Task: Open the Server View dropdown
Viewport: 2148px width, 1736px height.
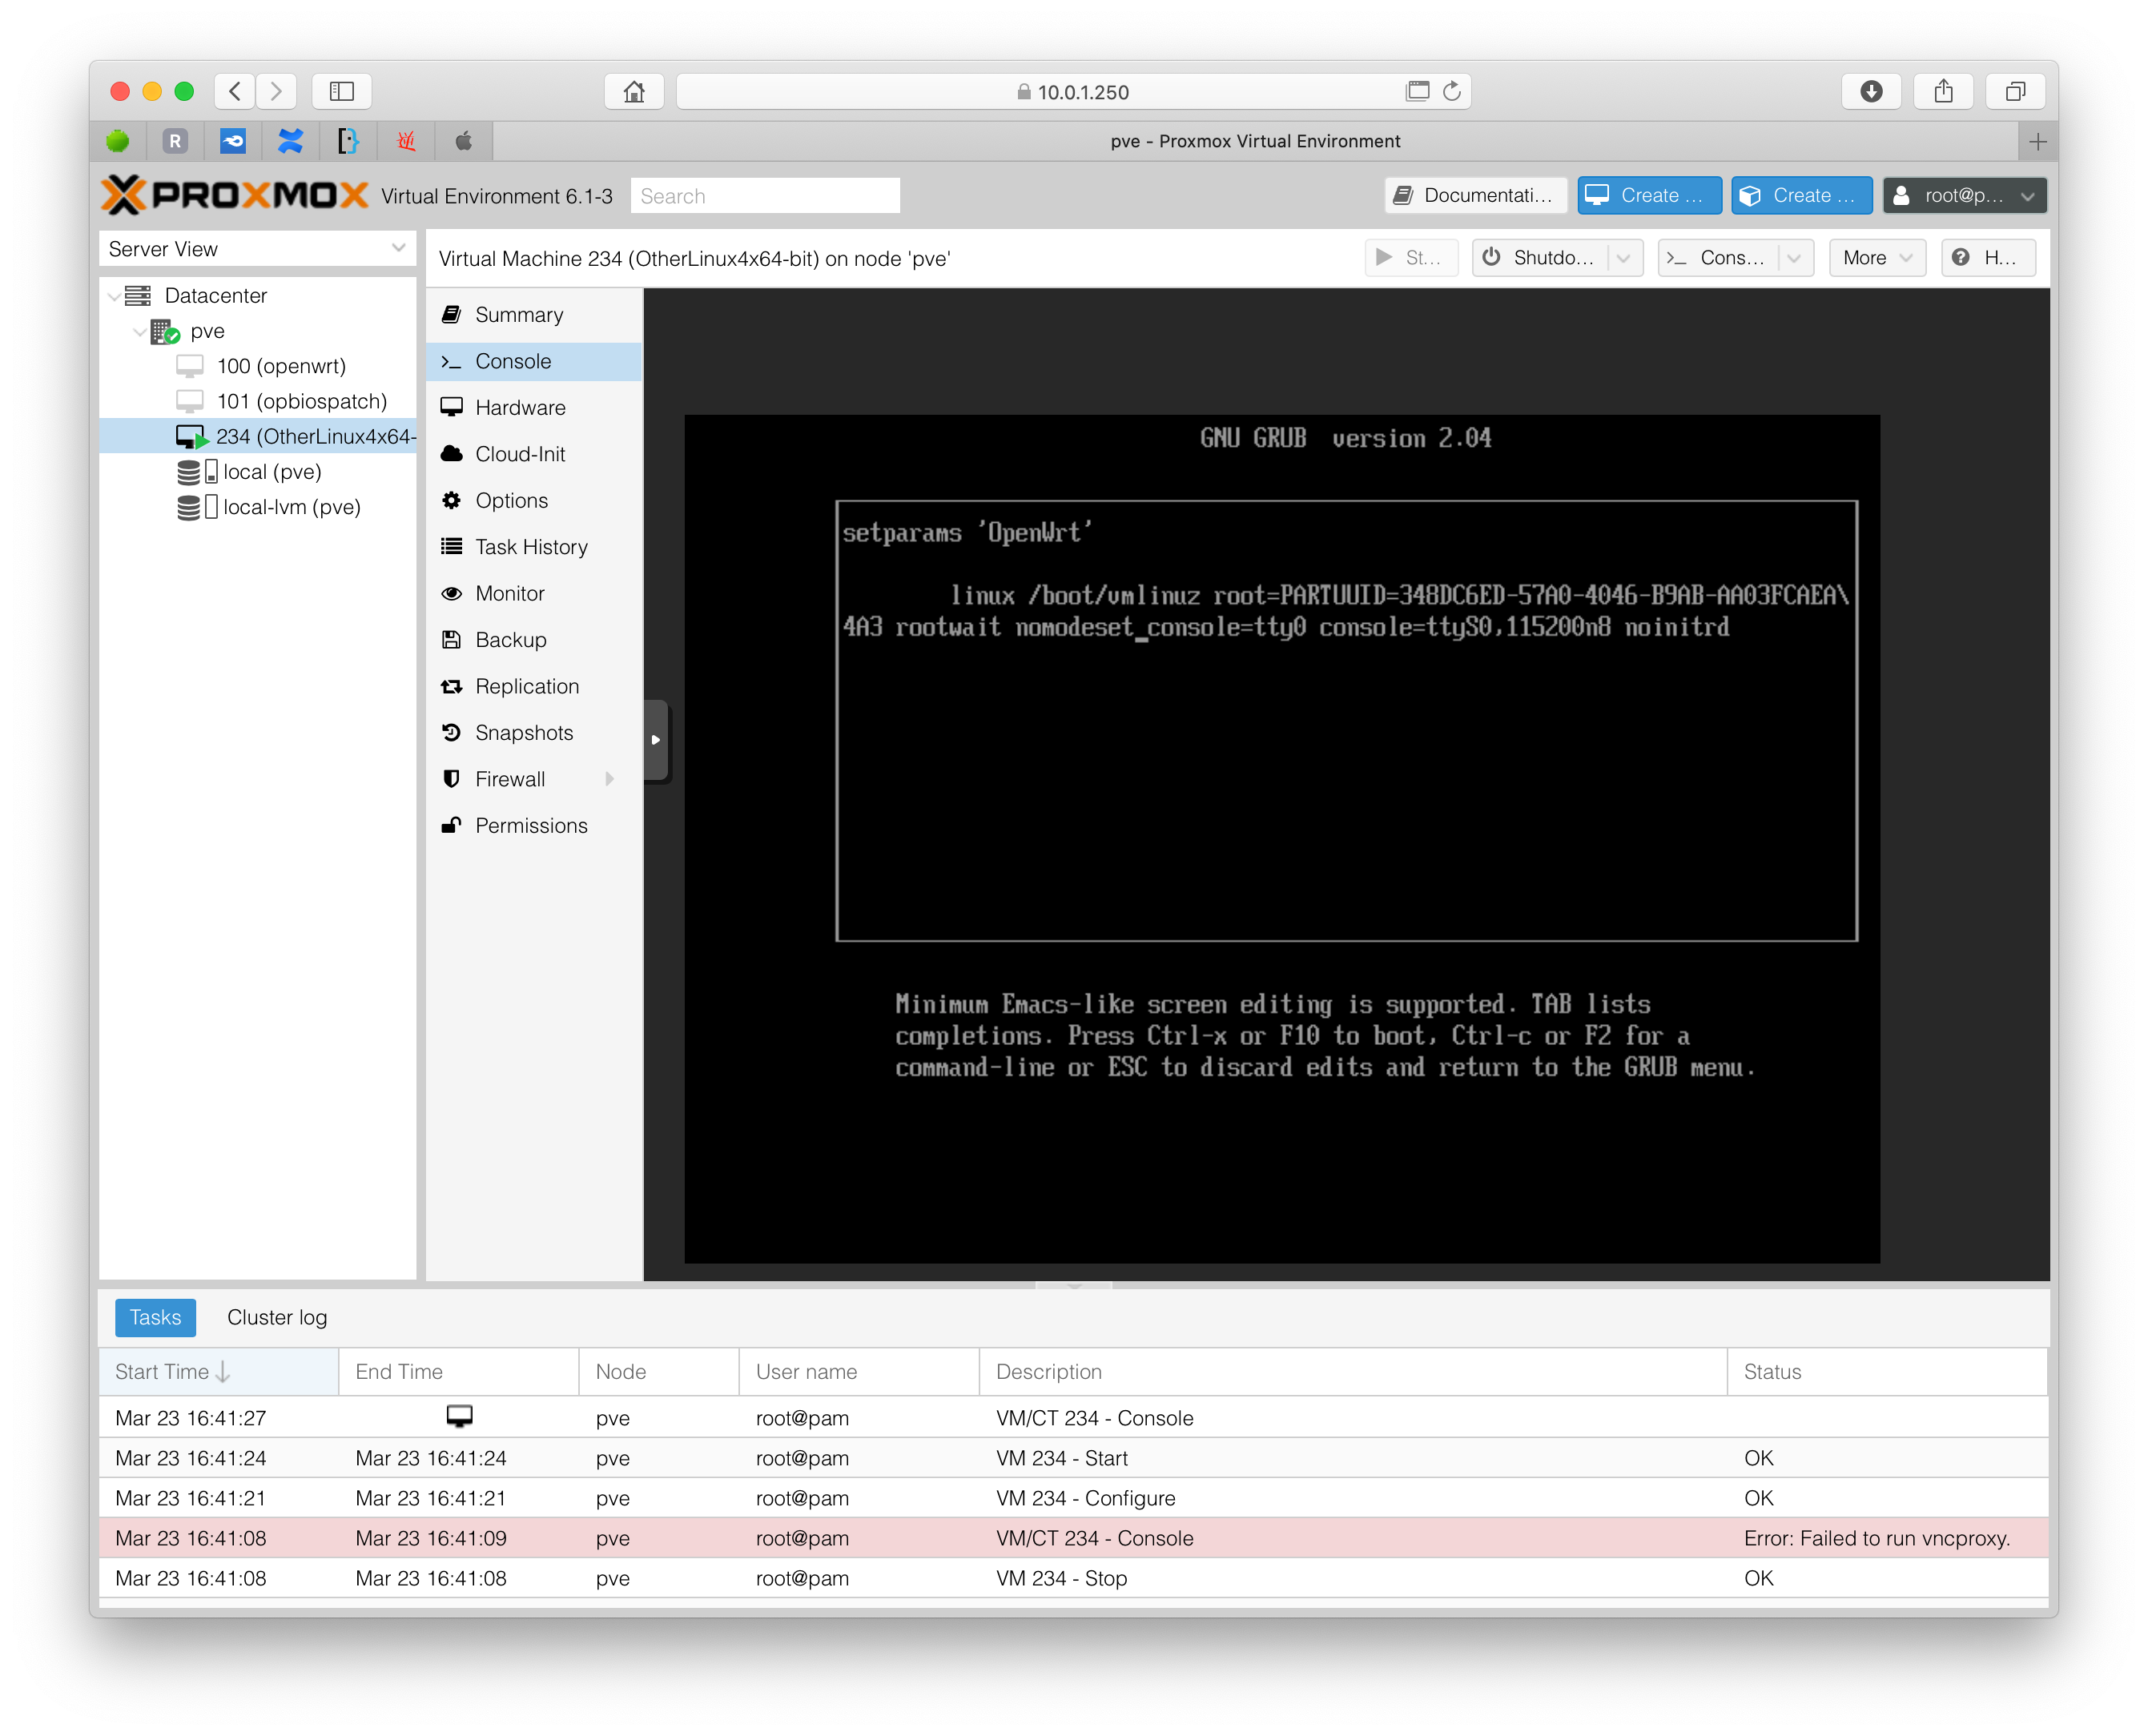Action: [x=398, y=248]
